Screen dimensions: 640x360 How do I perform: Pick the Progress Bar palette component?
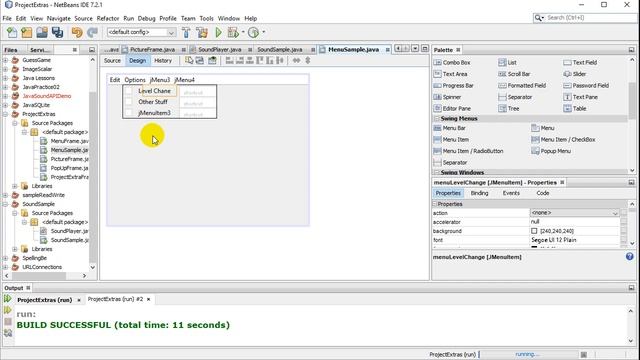pyautogui.click(x=453, y=86)
